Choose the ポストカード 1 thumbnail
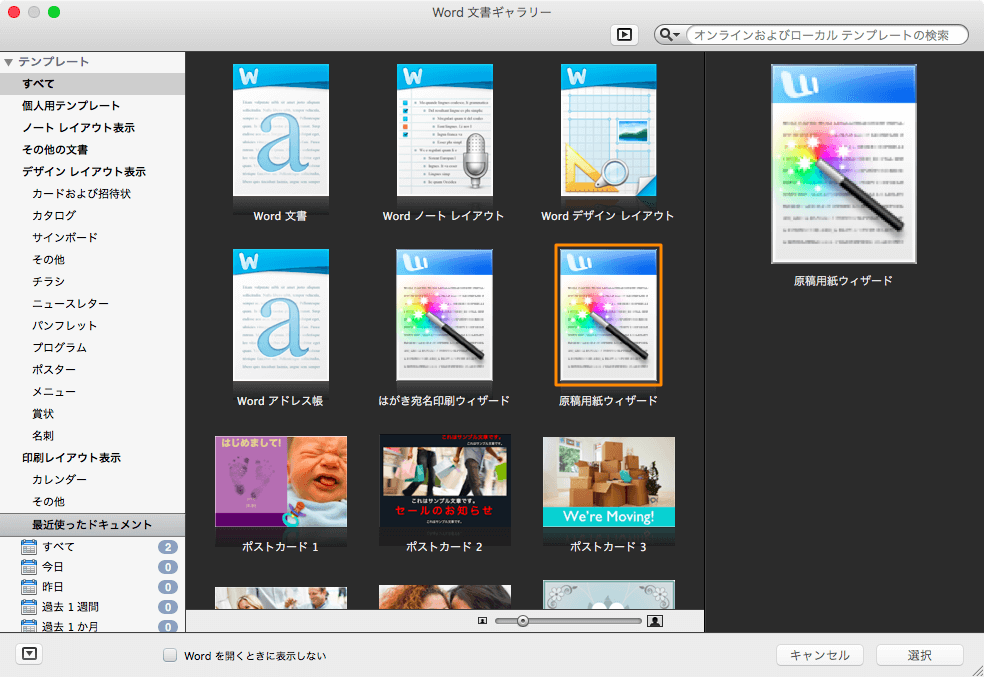 point(281,481)
